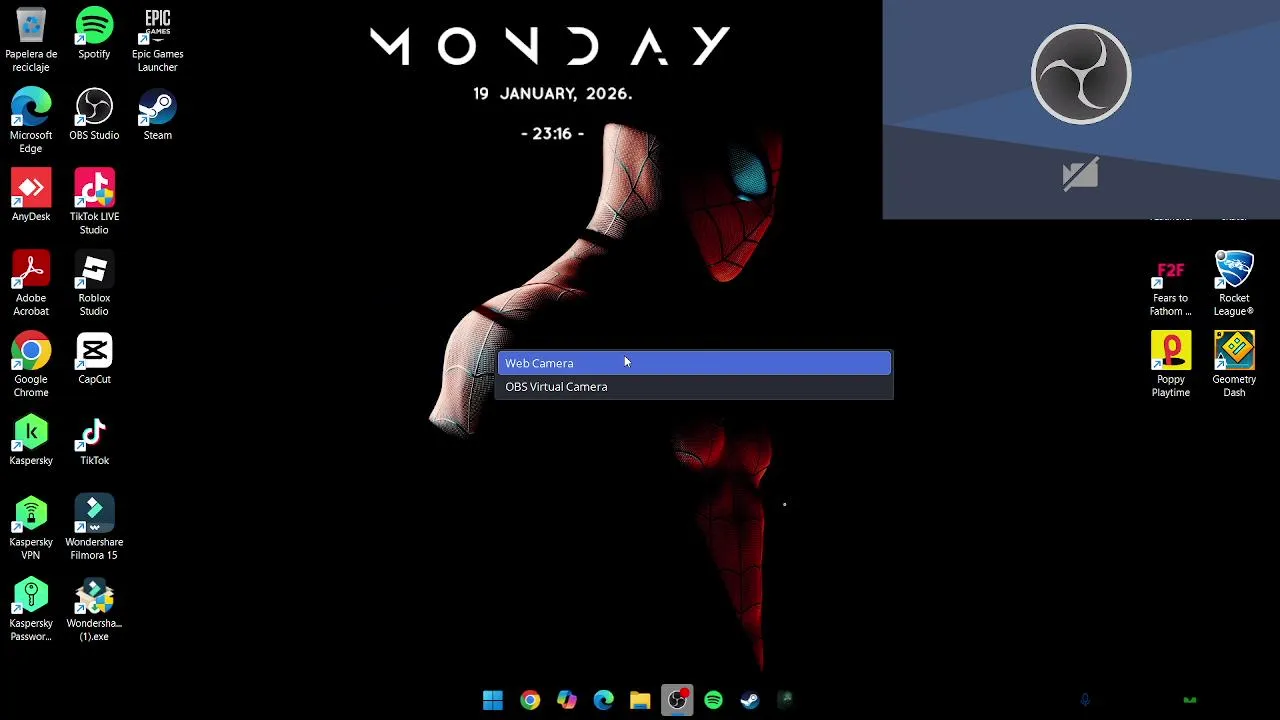The width and height of the screenshot is (1280, 720).
Task: Open Steam from the taskbar
Action: 750,700
